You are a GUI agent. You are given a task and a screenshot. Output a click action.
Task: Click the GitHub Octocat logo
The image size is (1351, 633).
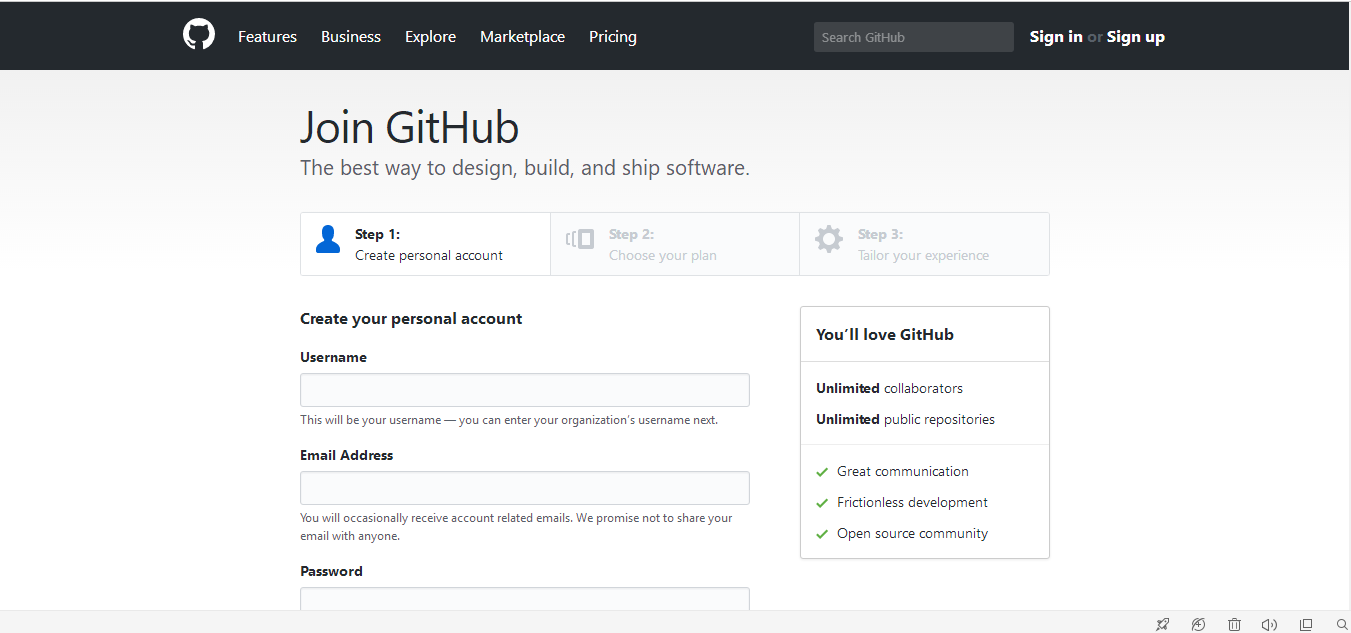pos(199,35)
